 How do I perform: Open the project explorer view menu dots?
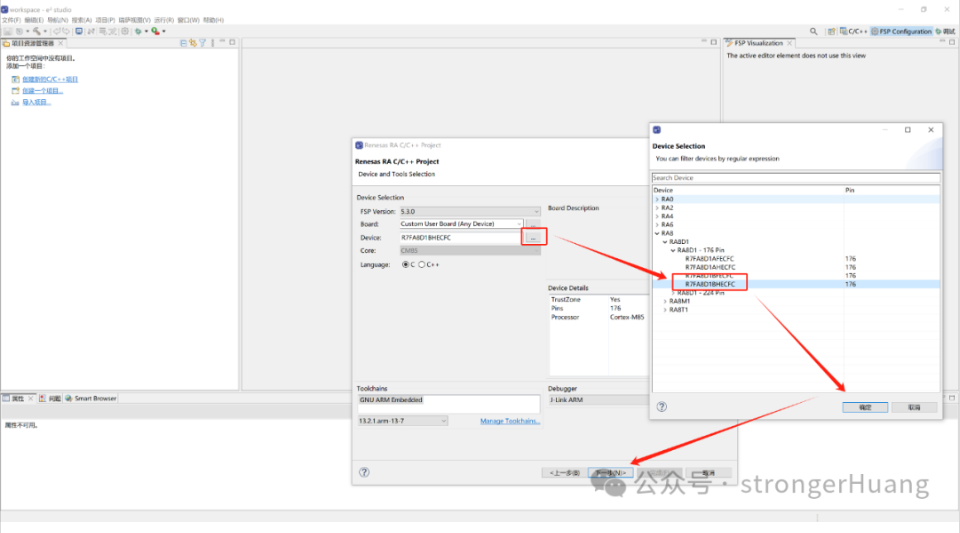click(x=212, y=43)
